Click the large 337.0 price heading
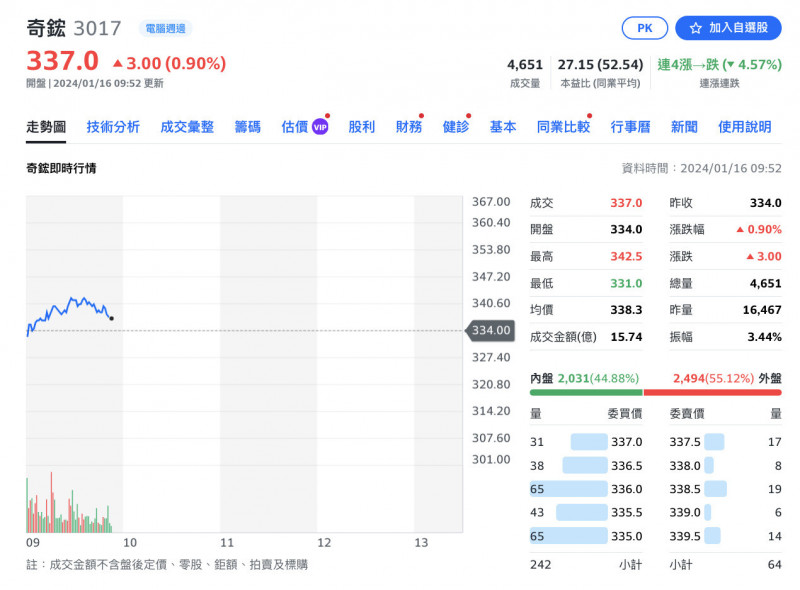This screenshot has width=800, height=590. tap(62, 61)
